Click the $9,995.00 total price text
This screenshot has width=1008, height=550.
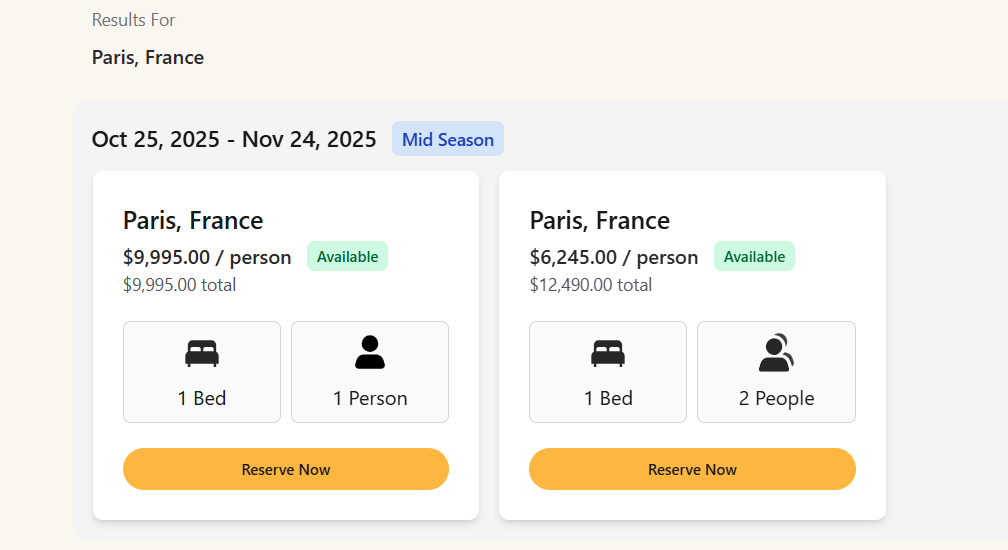pyautogui.click(x=179, y=285)
